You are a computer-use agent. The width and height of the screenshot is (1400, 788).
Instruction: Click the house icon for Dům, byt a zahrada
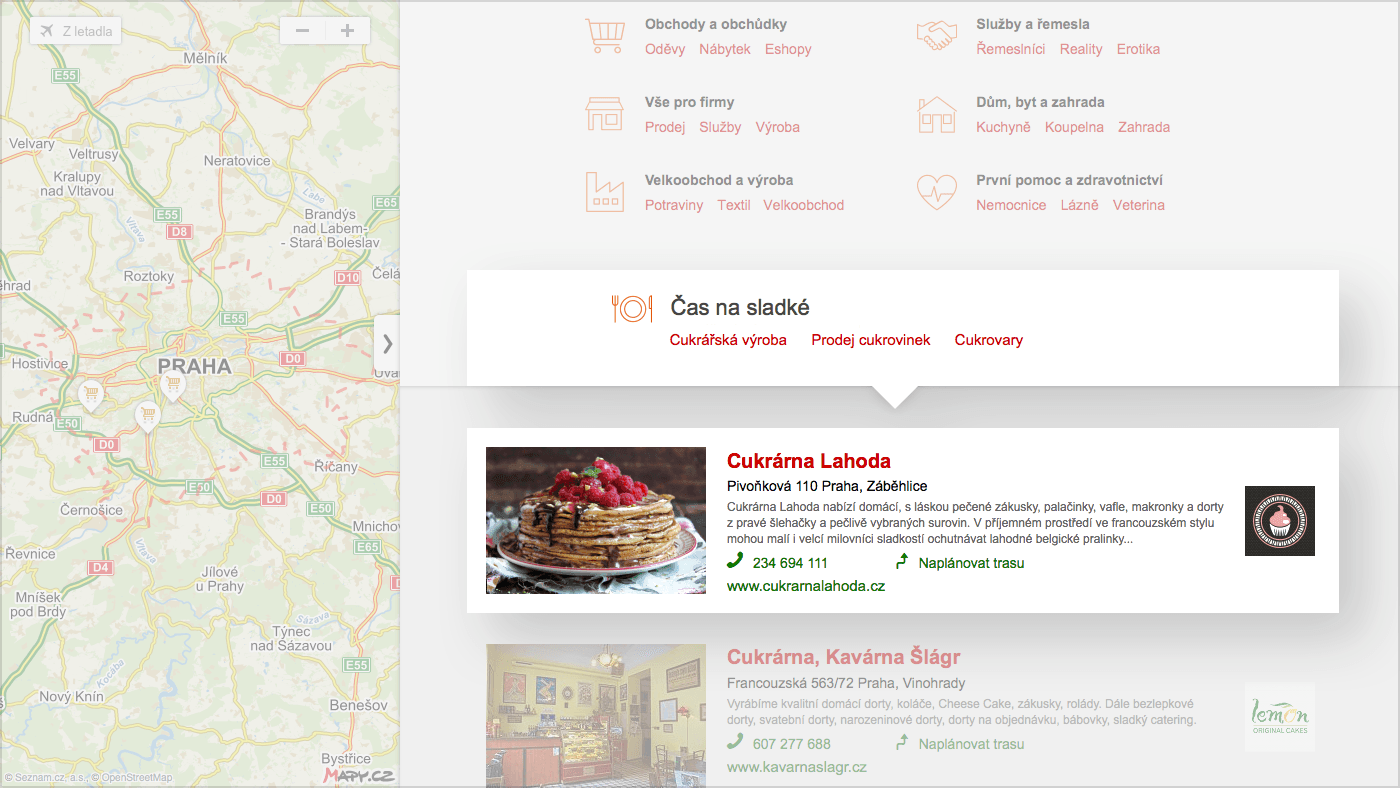click(937, 114)
